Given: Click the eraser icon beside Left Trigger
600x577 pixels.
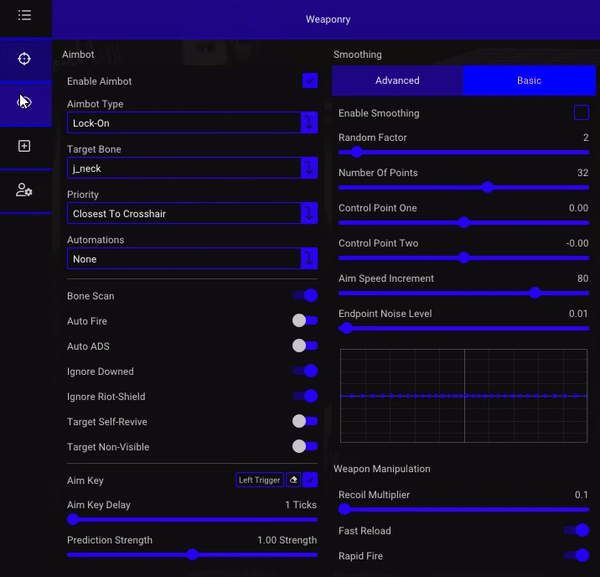Looking at the screenshot, I should pyautogui.click(x=293, y=480).
